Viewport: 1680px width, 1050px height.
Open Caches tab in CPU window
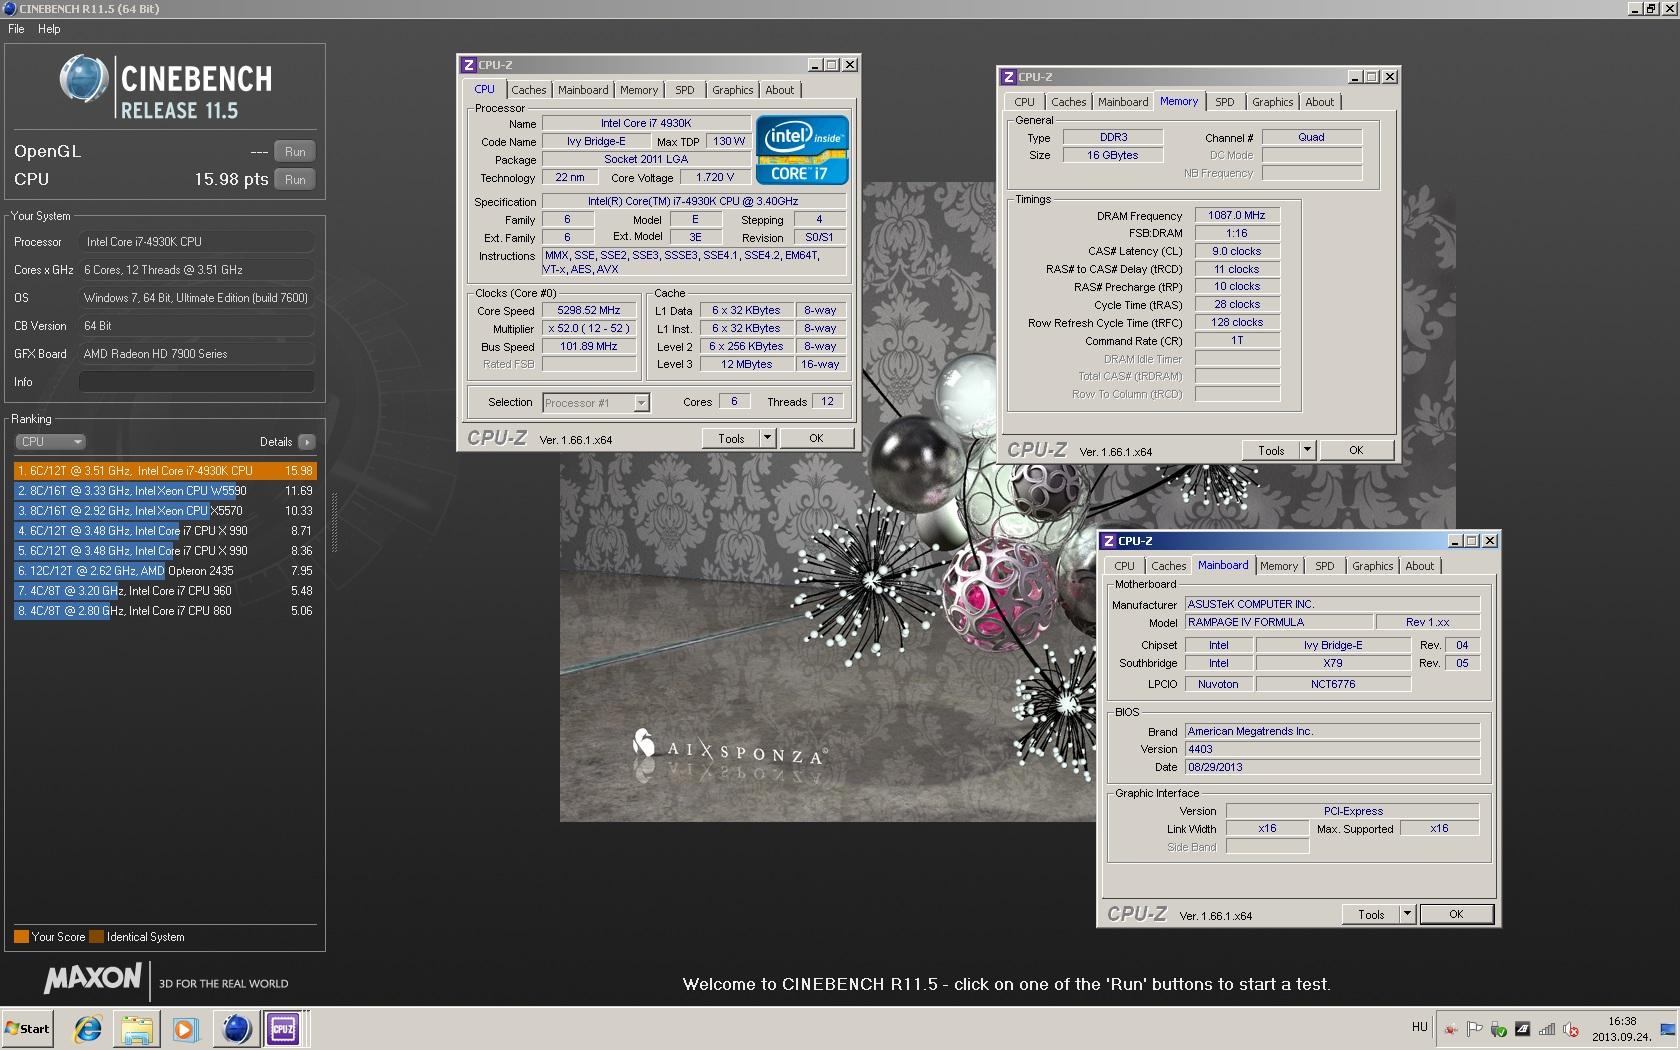529,90
